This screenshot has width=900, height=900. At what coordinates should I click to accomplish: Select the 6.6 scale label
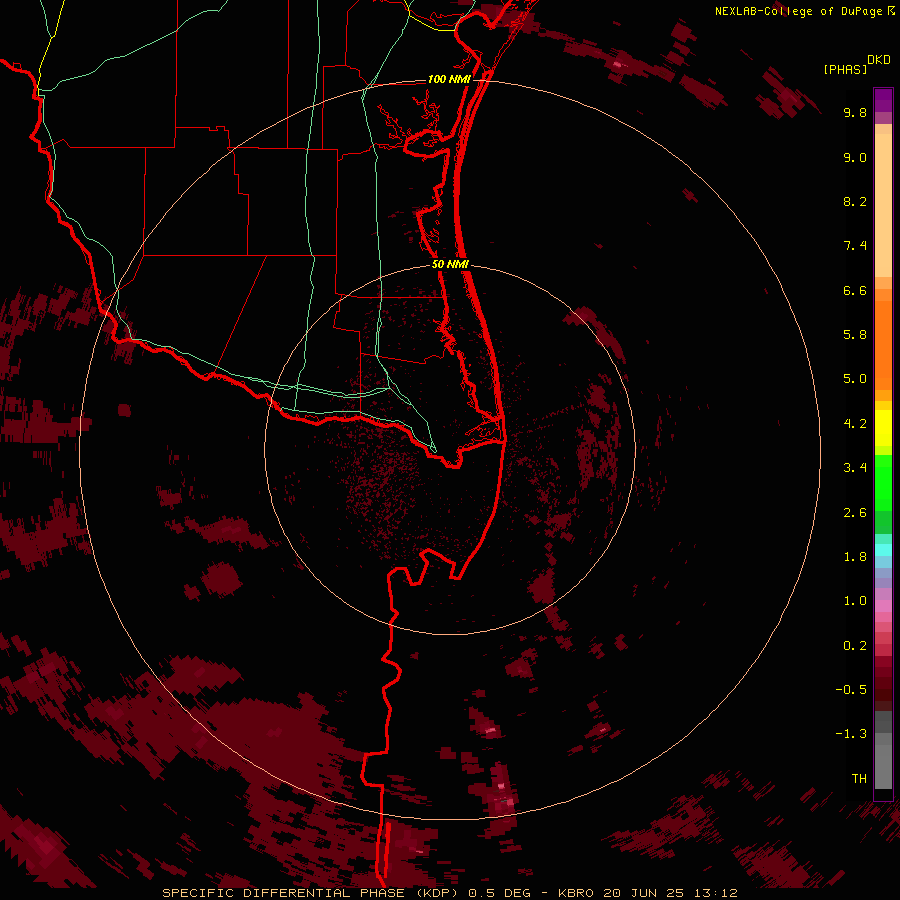855,290
